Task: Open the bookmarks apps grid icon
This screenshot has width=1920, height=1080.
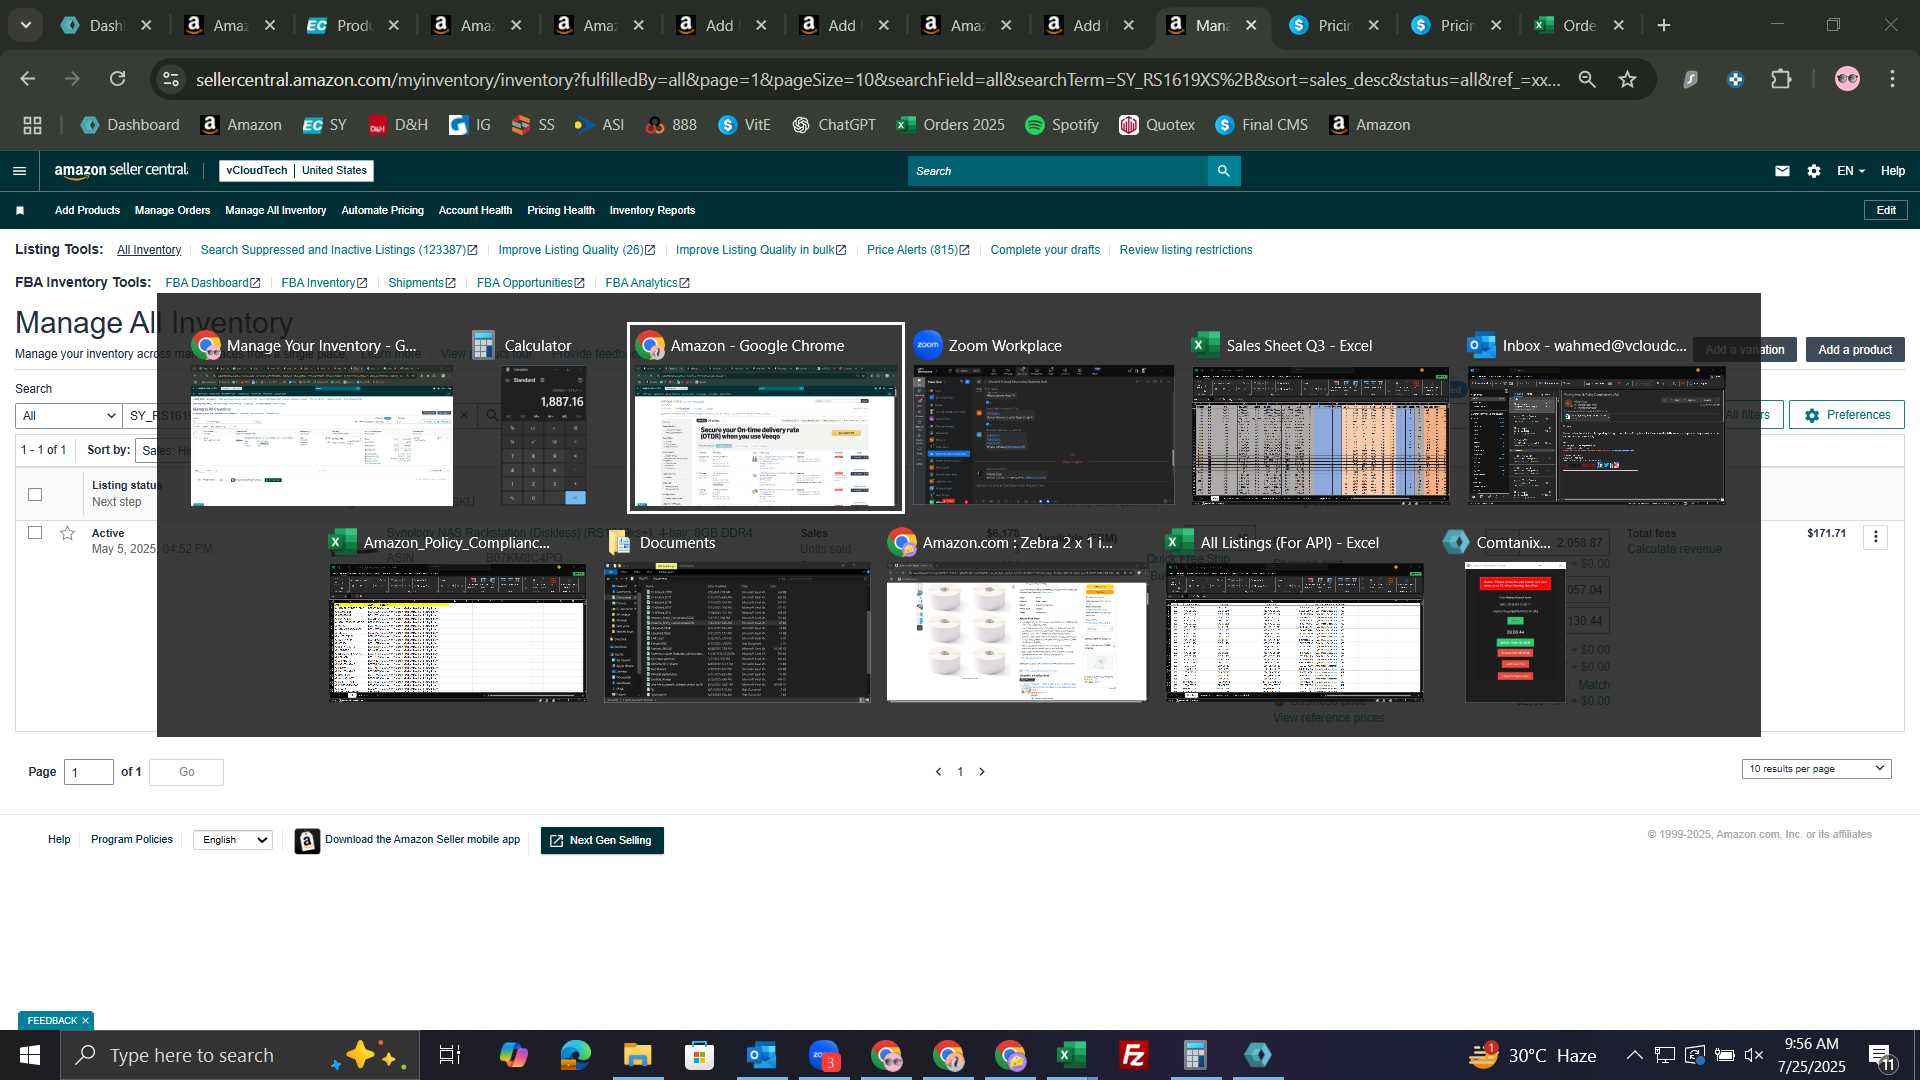Action: tap(32, 125)
